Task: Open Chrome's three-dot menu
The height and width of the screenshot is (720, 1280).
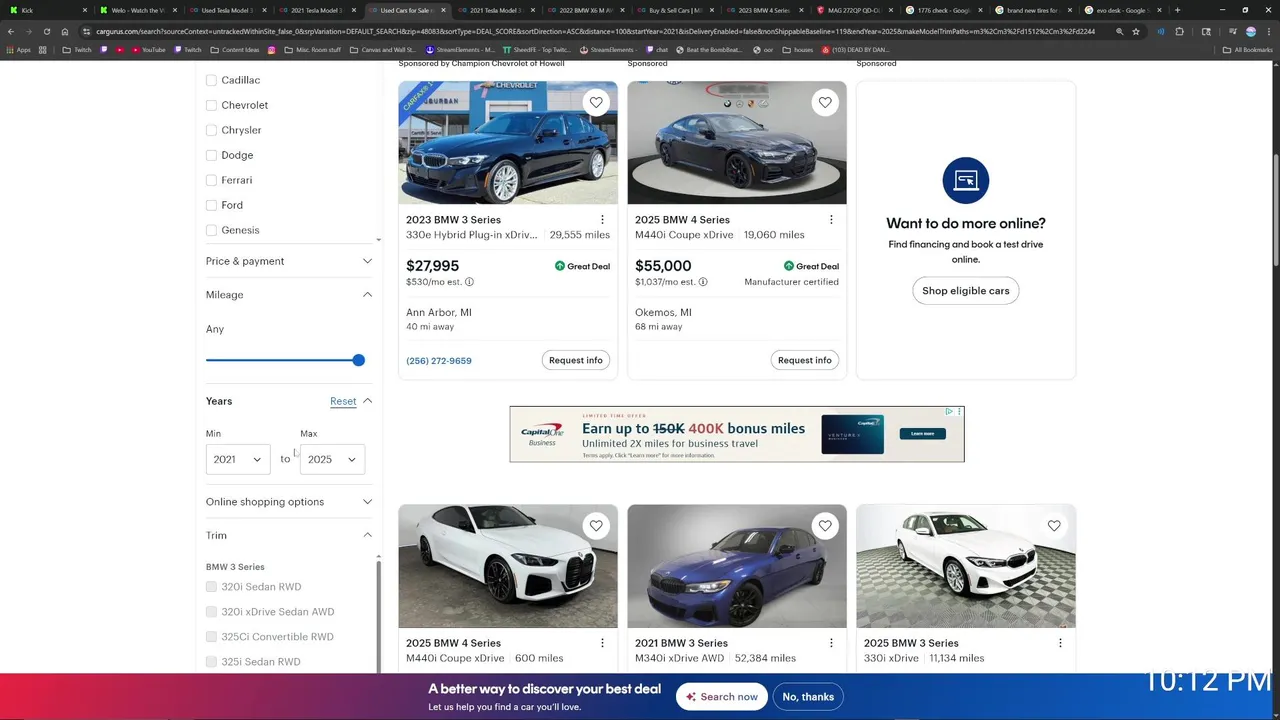Action: click(x=1268, y=31)
